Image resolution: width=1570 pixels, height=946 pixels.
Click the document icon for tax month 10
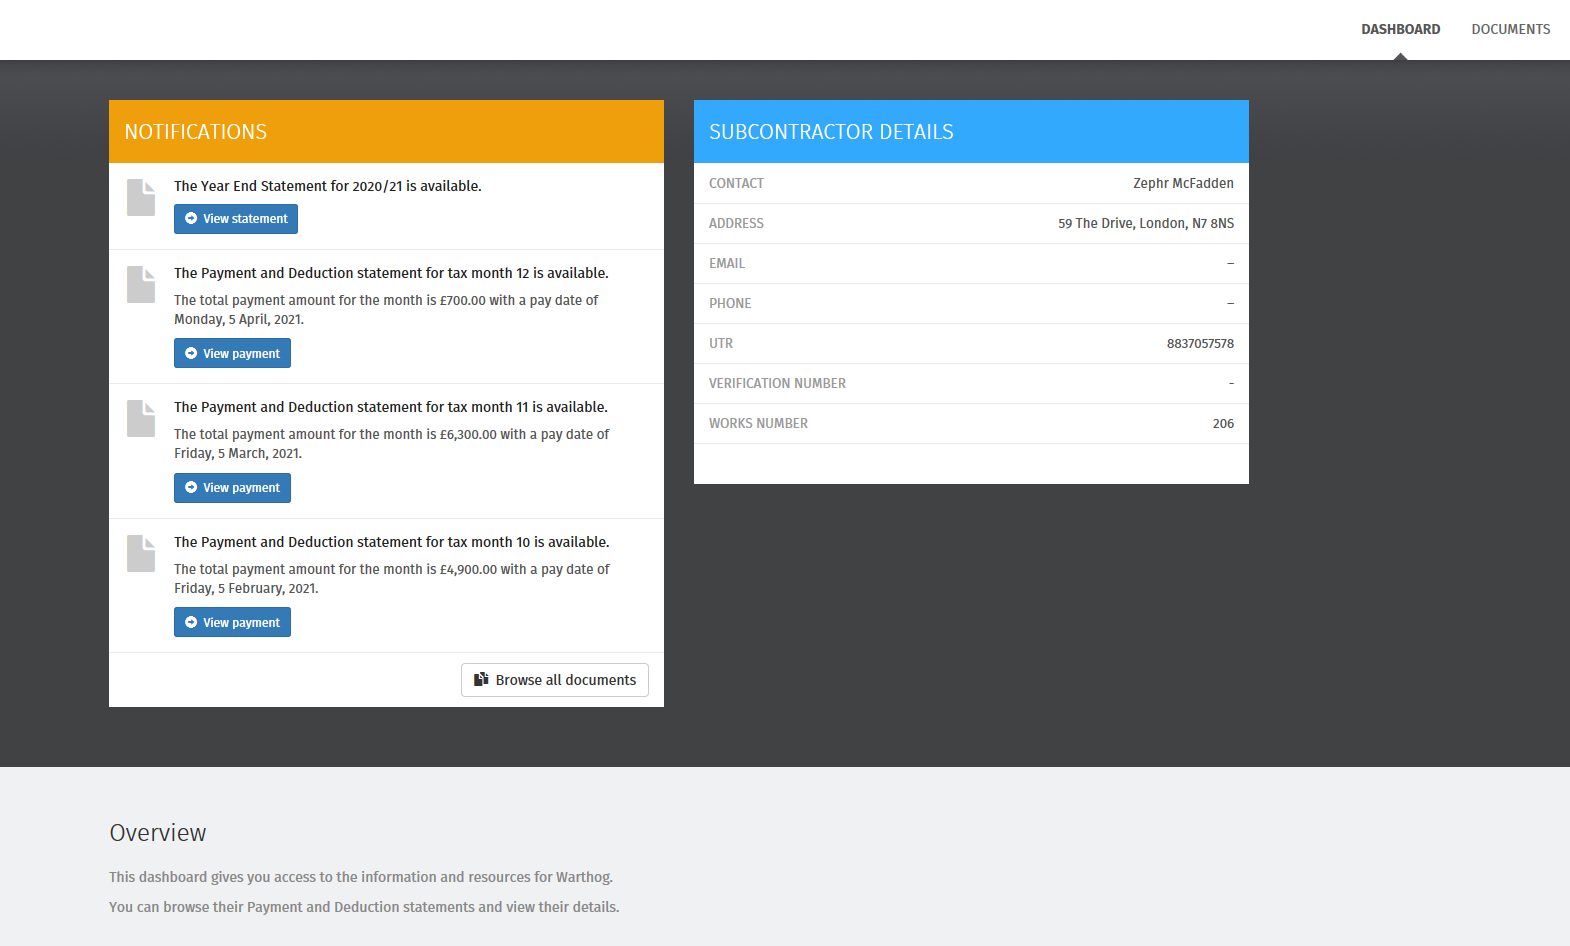point(141,553)
